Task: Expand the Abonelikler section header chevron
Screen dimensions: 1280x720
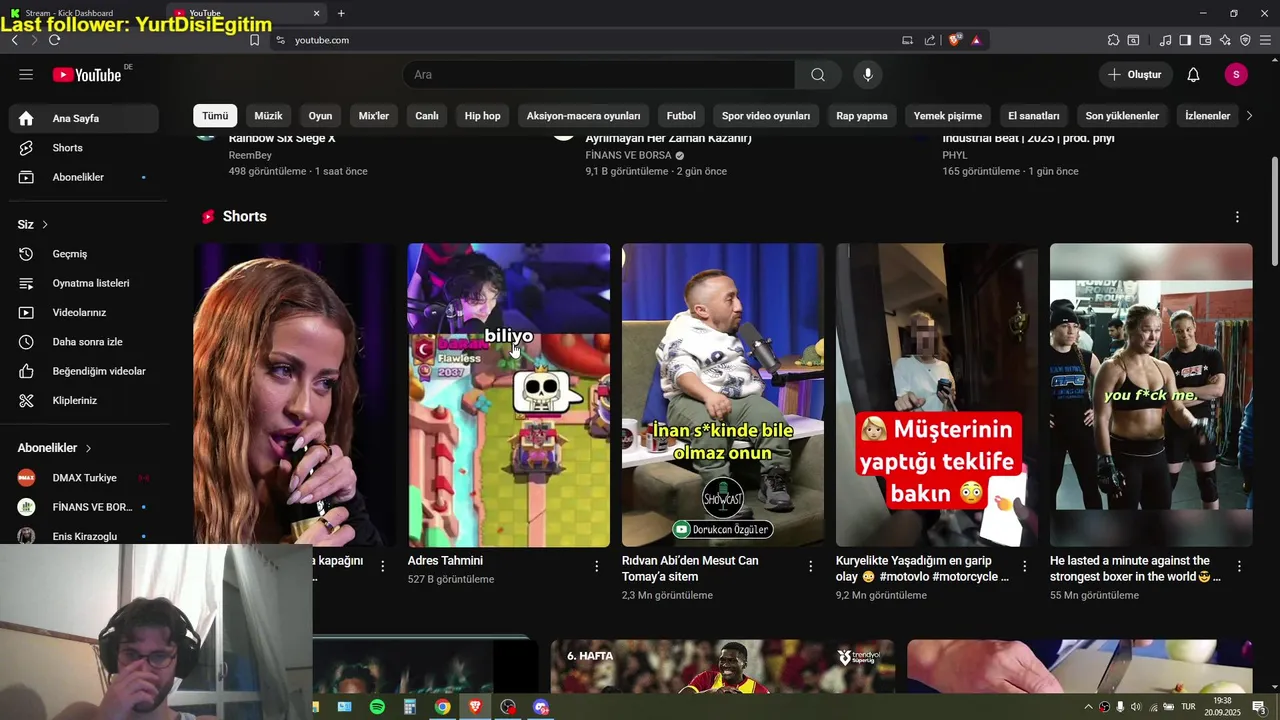Action: [x=88, y=448]
